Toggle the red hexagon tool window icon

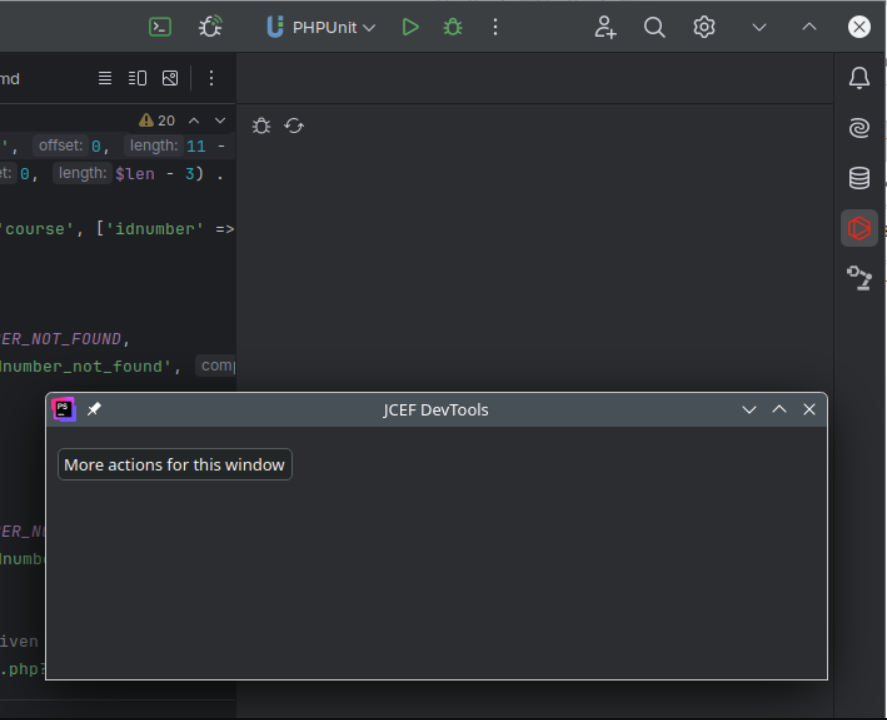(x=859, y=228)
